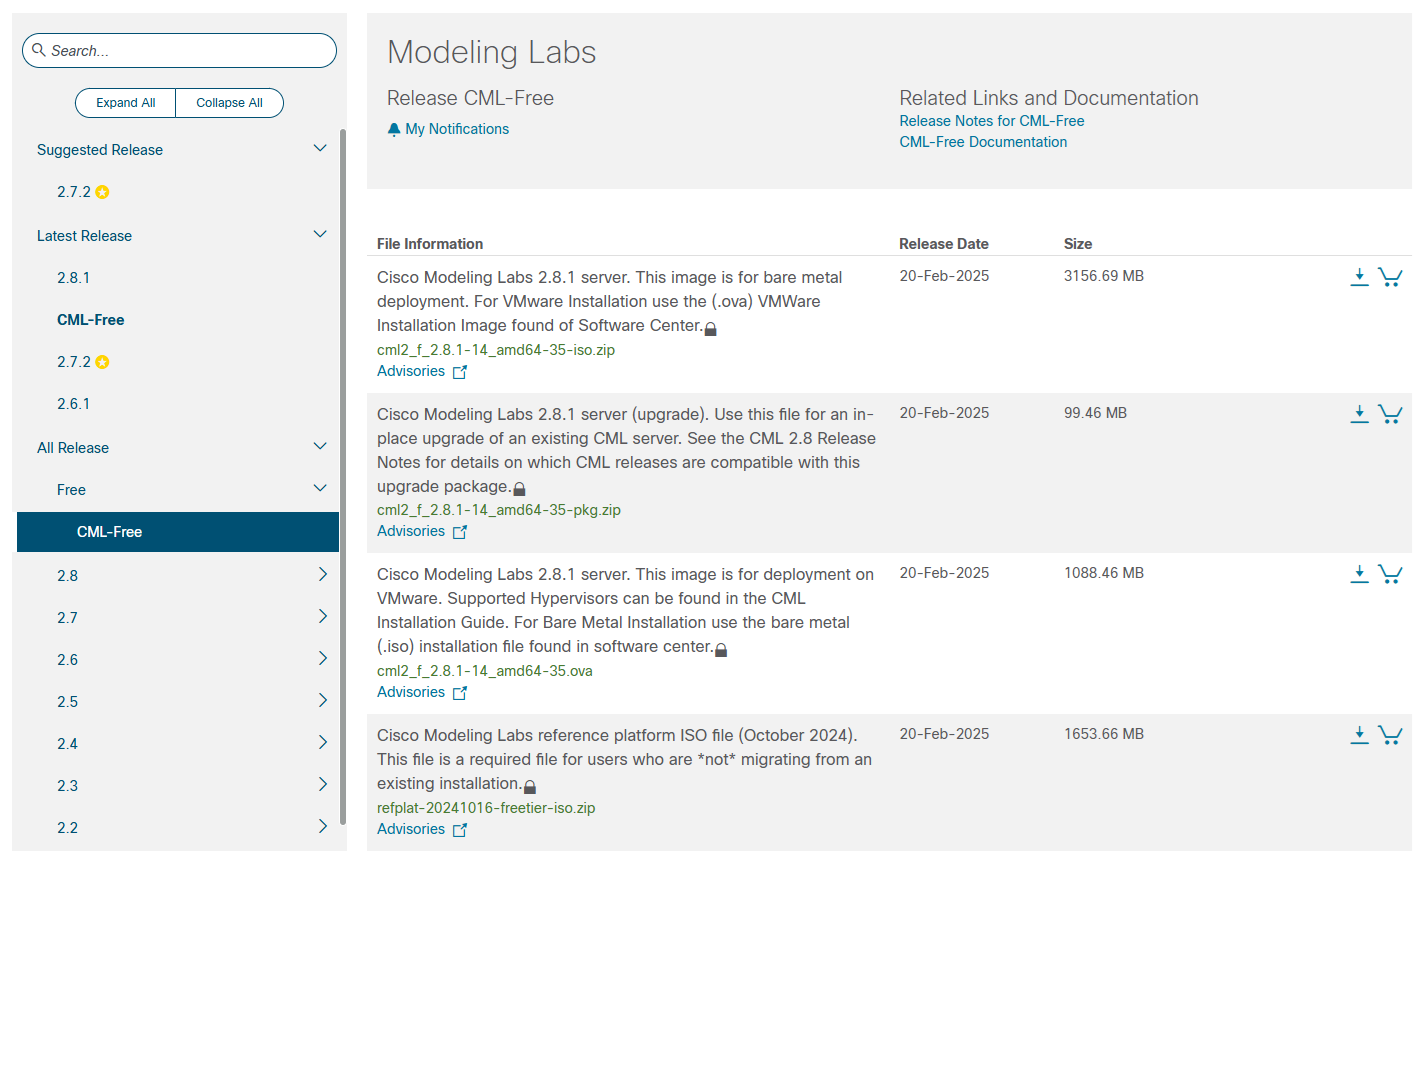Screen dimensions: 1417x1079
Task: Click star icon beside Suggested Release 2.7.2
Action: [102, 192]
